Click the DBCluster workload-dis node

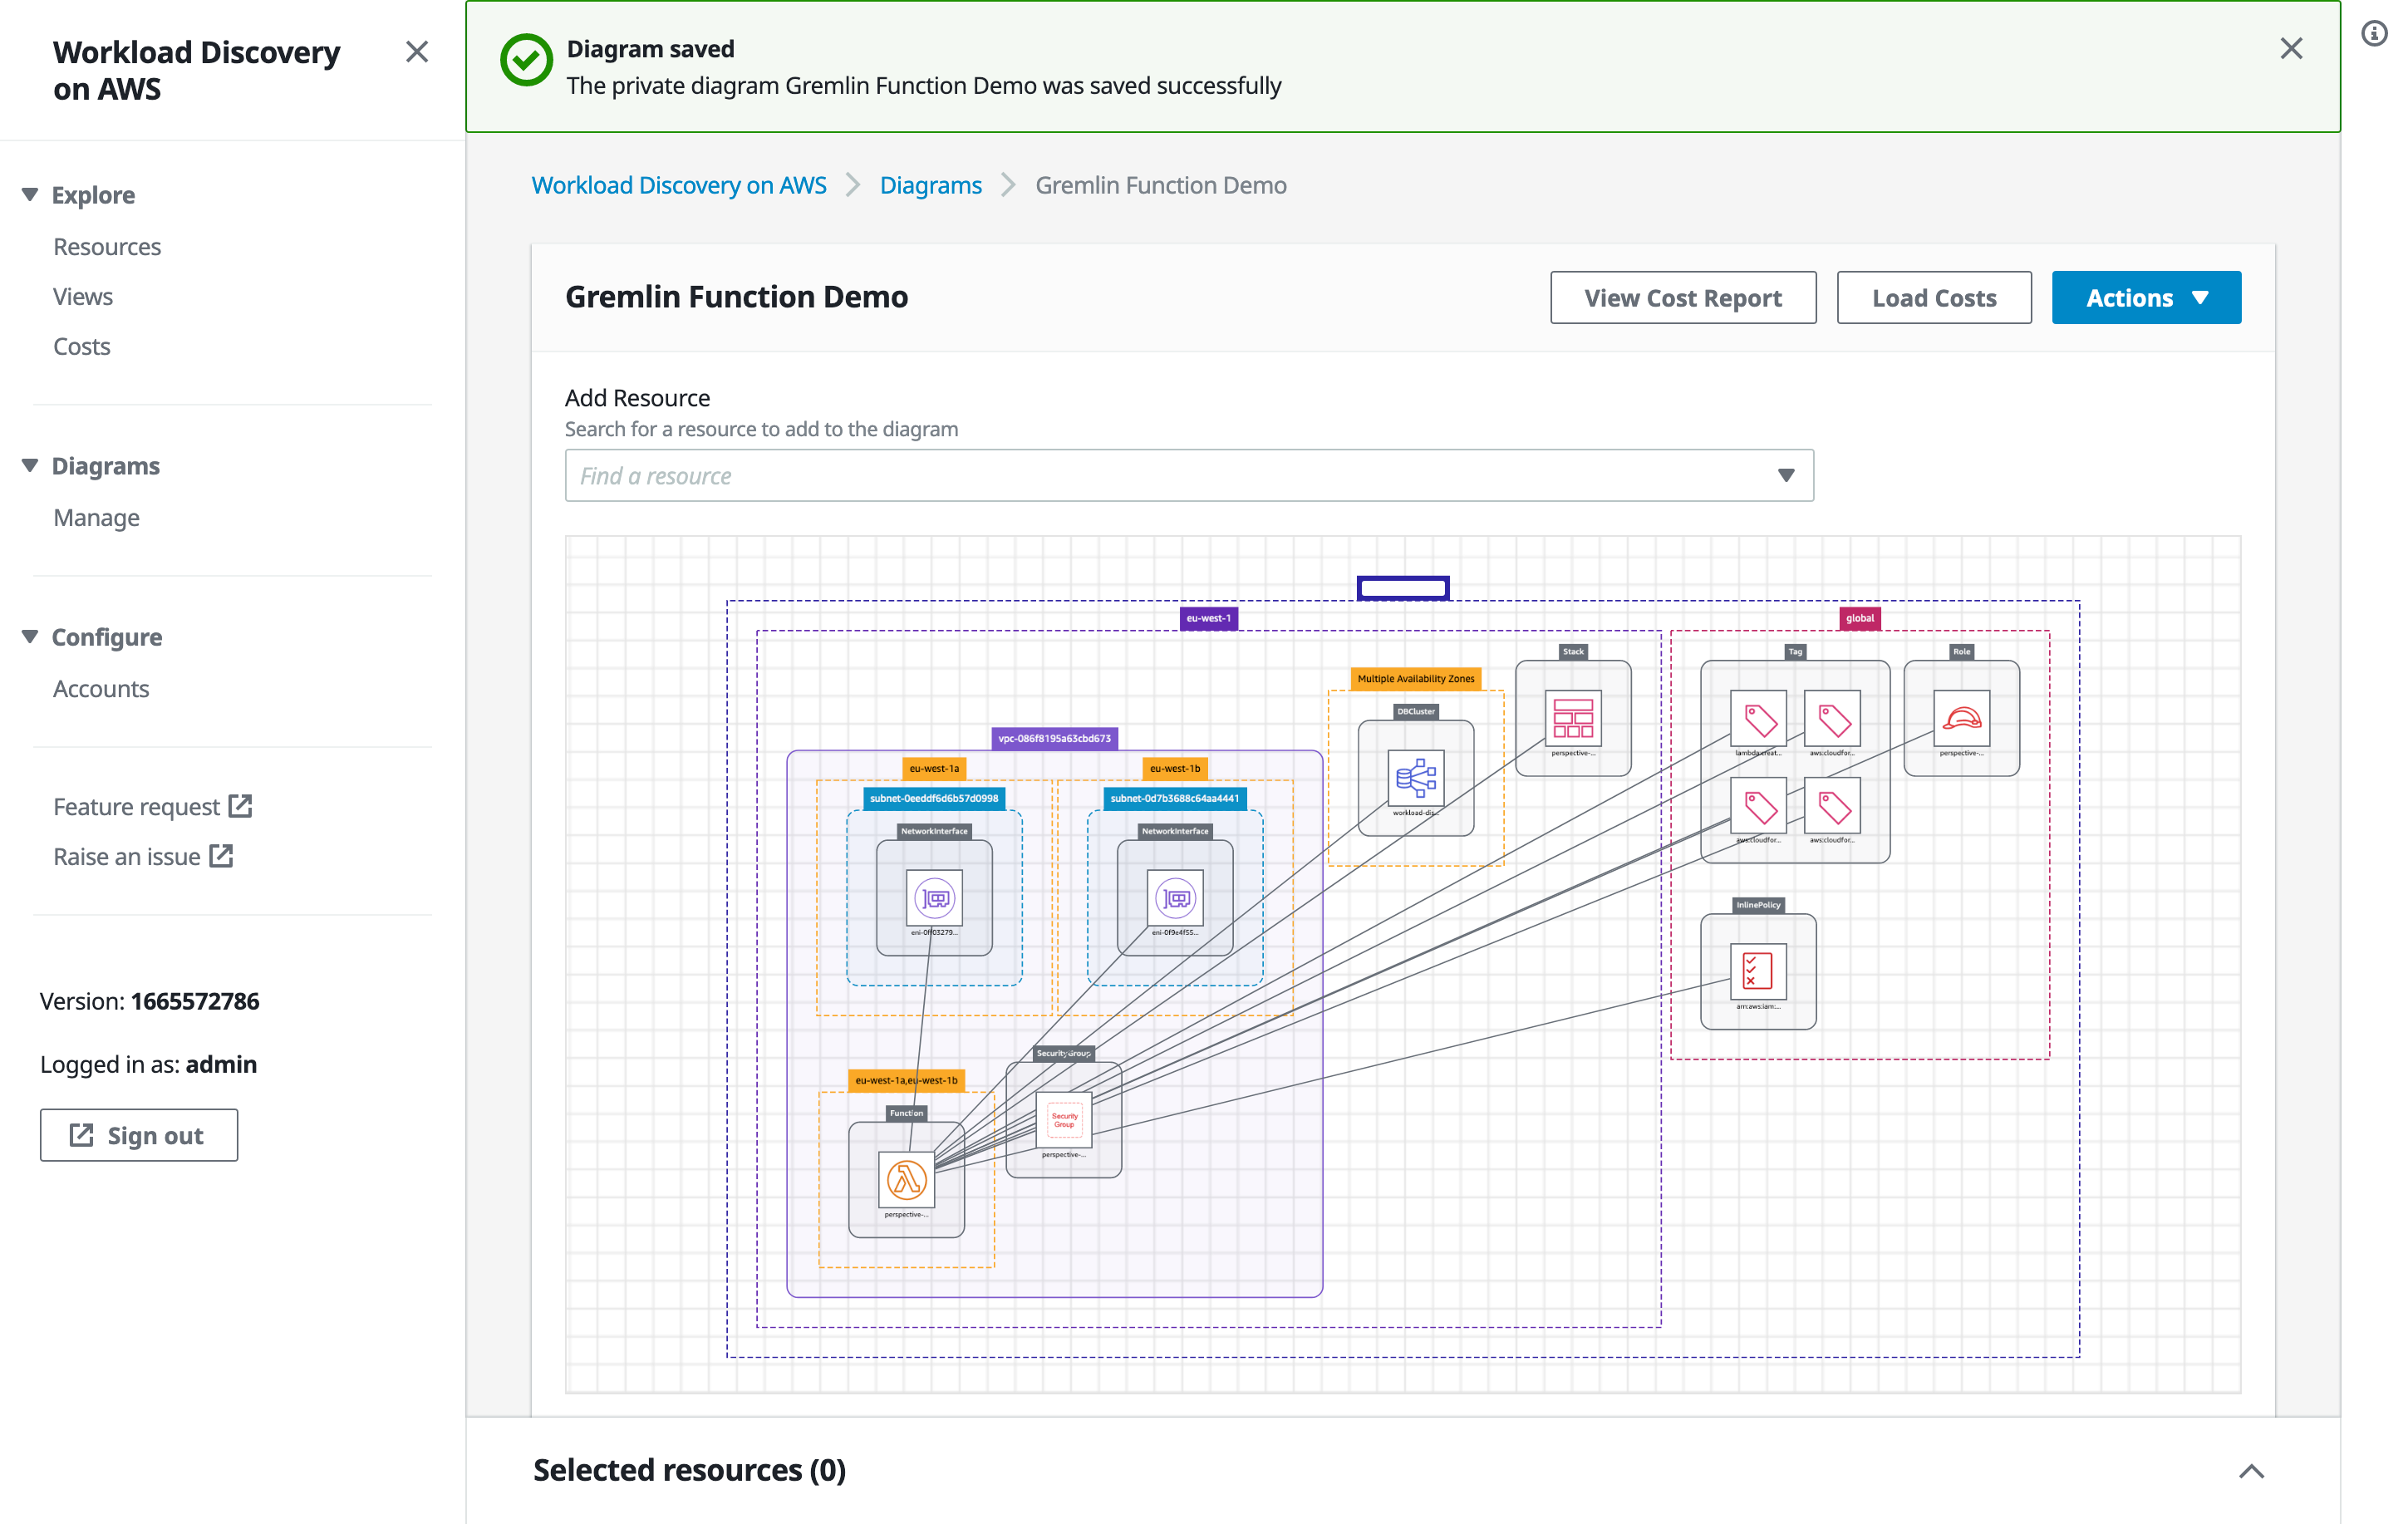point(1416,778)
